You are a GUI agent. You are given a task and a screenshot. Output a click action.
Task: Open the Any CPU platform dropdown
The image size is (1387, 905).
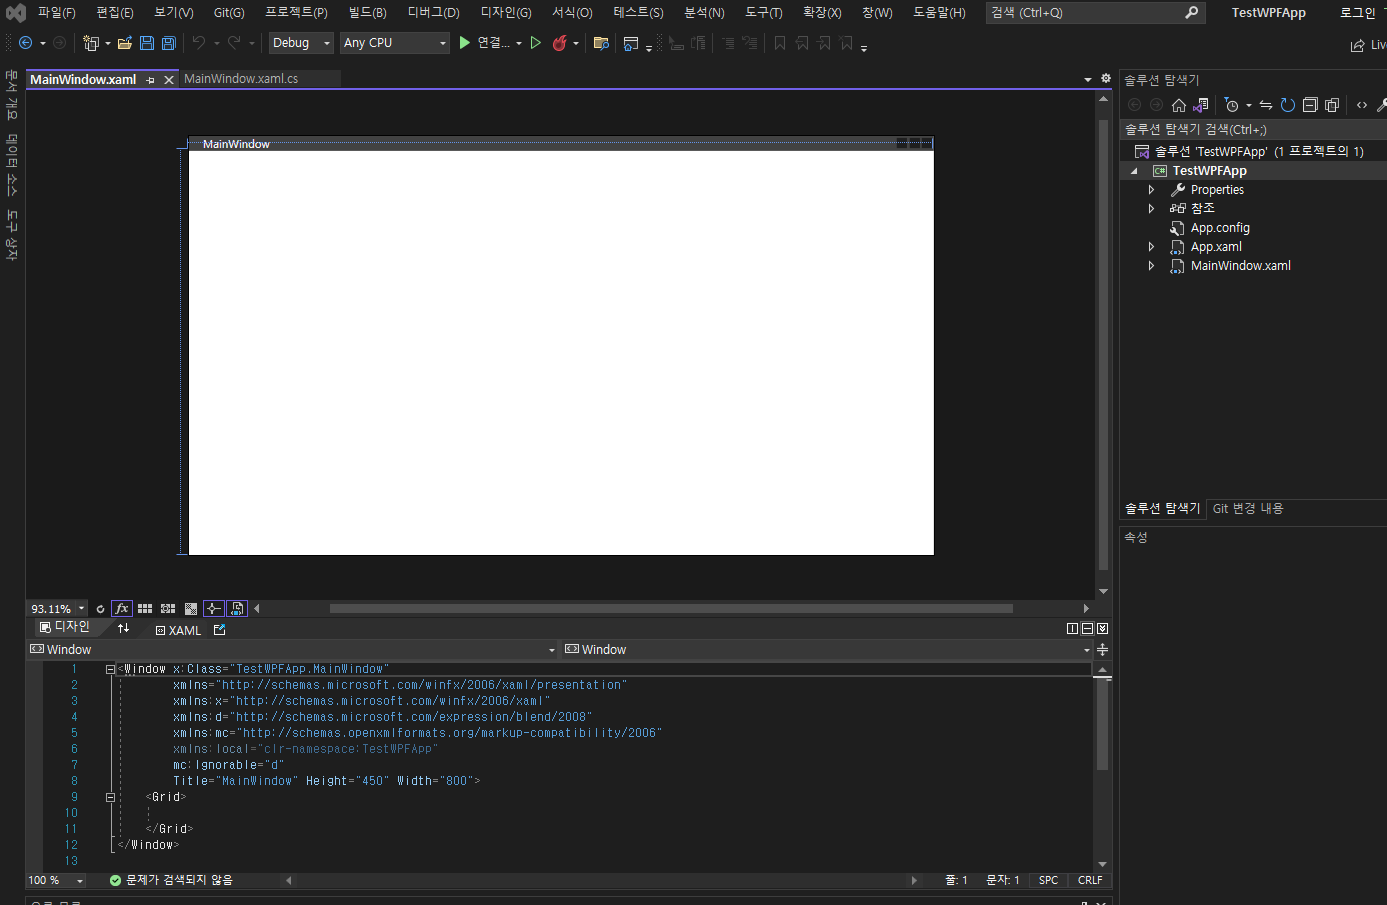click(395, 43)
